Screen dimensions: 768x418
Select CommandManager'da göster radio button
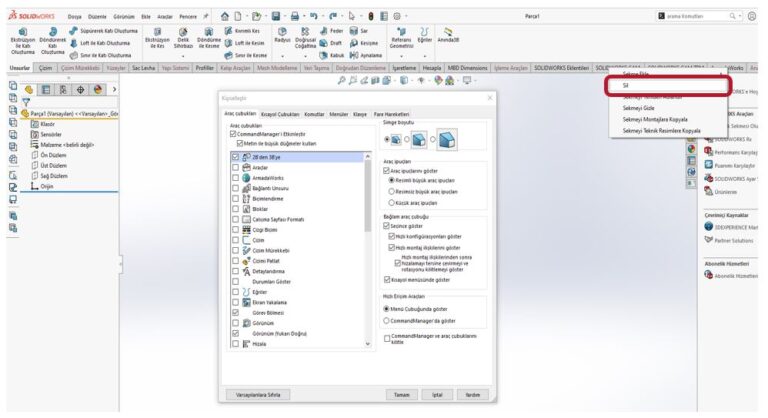point(388,320)
